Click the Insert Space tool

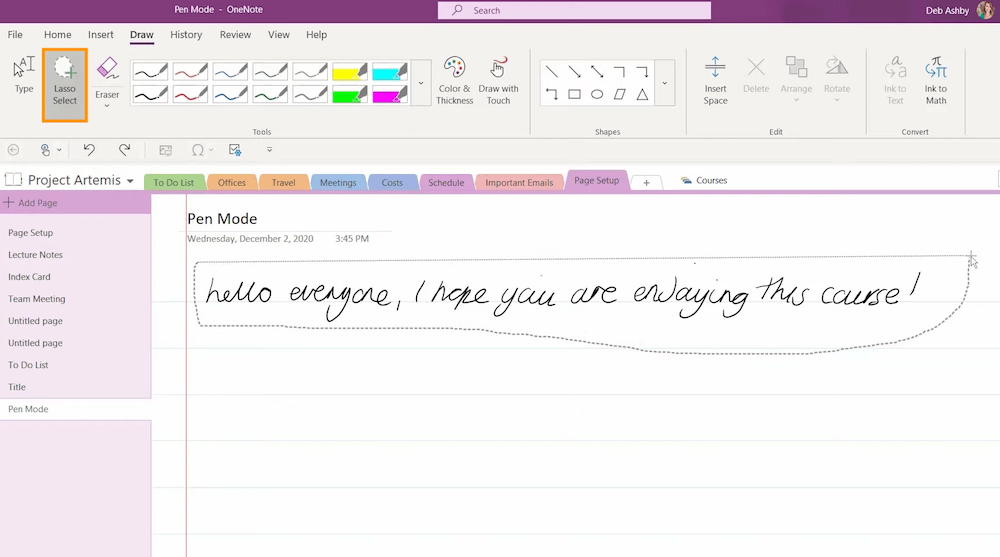715,80
